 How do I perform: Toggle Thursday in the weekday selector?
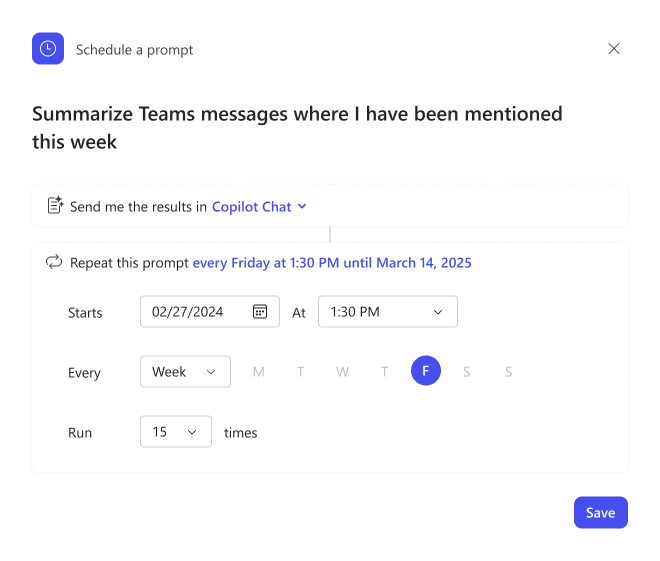click(x=384, y=371)
